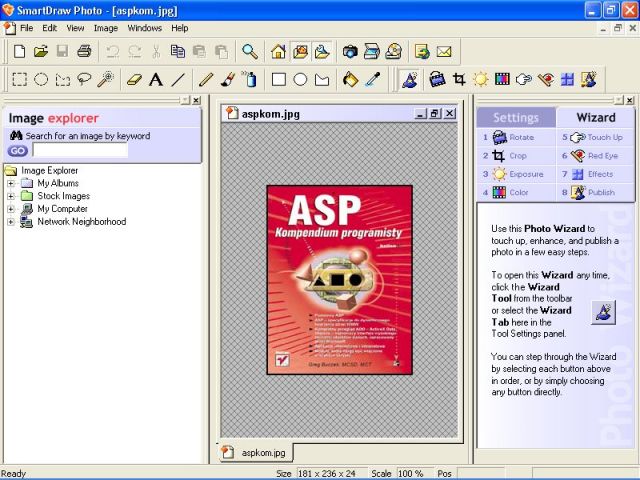The width and height of the screenshot is (640, 480).
Task: Select the Polygon shape tool
Action: tap(322, 79)
